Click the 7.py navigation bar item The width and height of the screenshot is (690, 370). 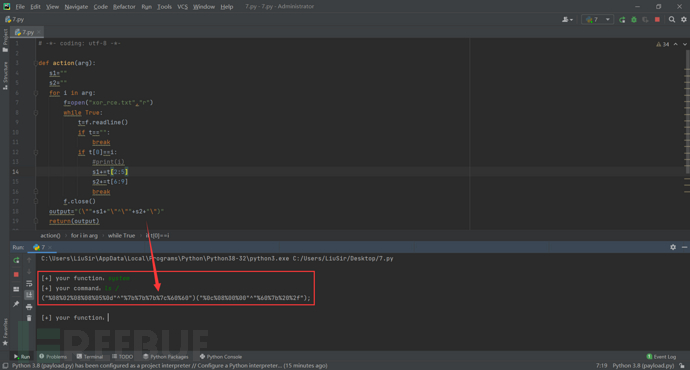coord(15,20)
